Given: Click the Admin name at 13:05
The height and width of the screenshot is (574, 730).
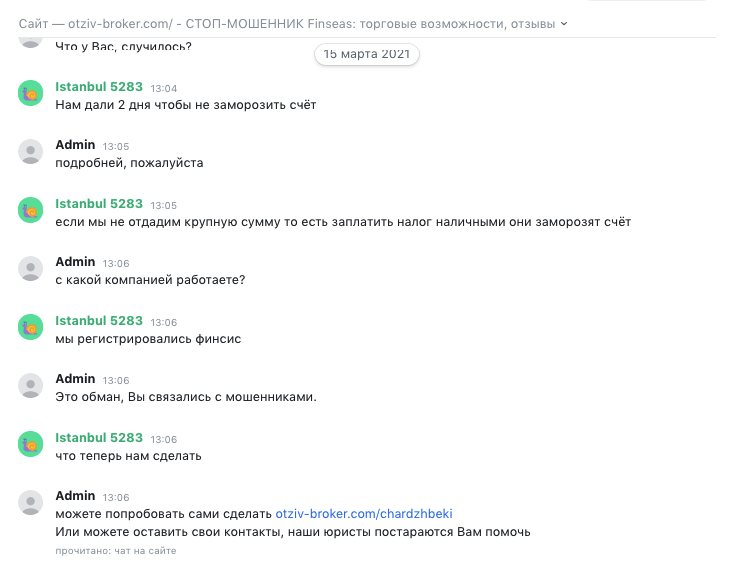Looking at the screenshot, I should tap(75, 145).
